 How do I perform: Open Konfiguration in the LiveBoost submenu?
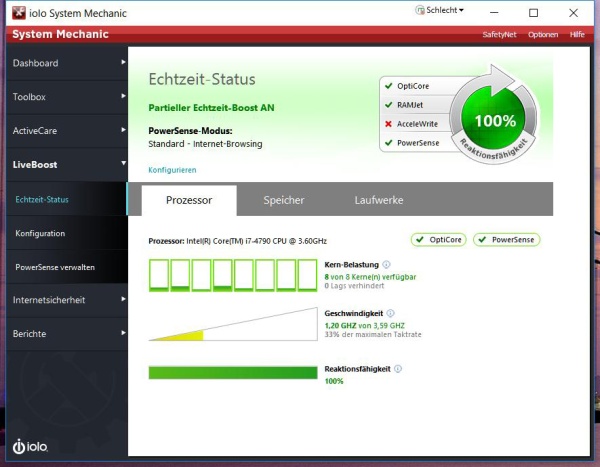tap(67, 233)
